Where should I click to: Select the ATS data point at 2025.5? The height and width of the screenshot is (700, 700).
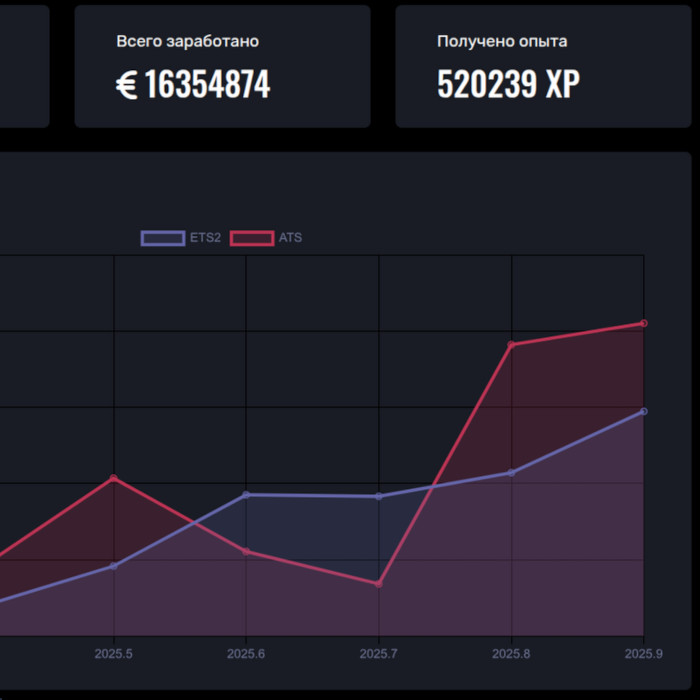(x=114, y=478)
